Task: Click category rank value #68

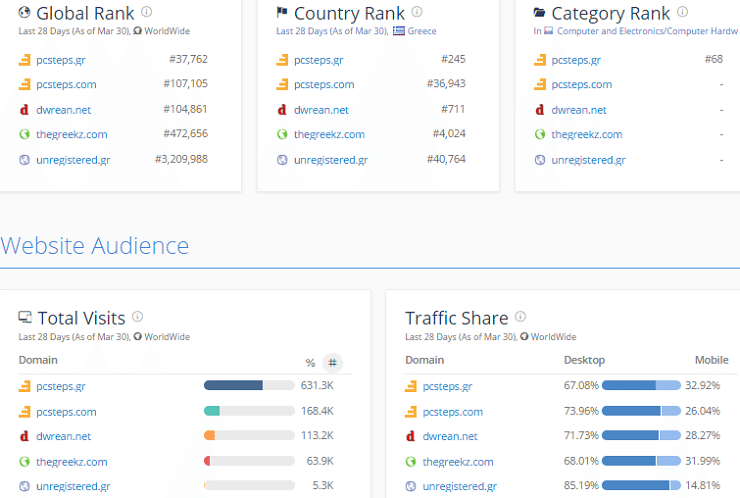Action: pos(714,59)
